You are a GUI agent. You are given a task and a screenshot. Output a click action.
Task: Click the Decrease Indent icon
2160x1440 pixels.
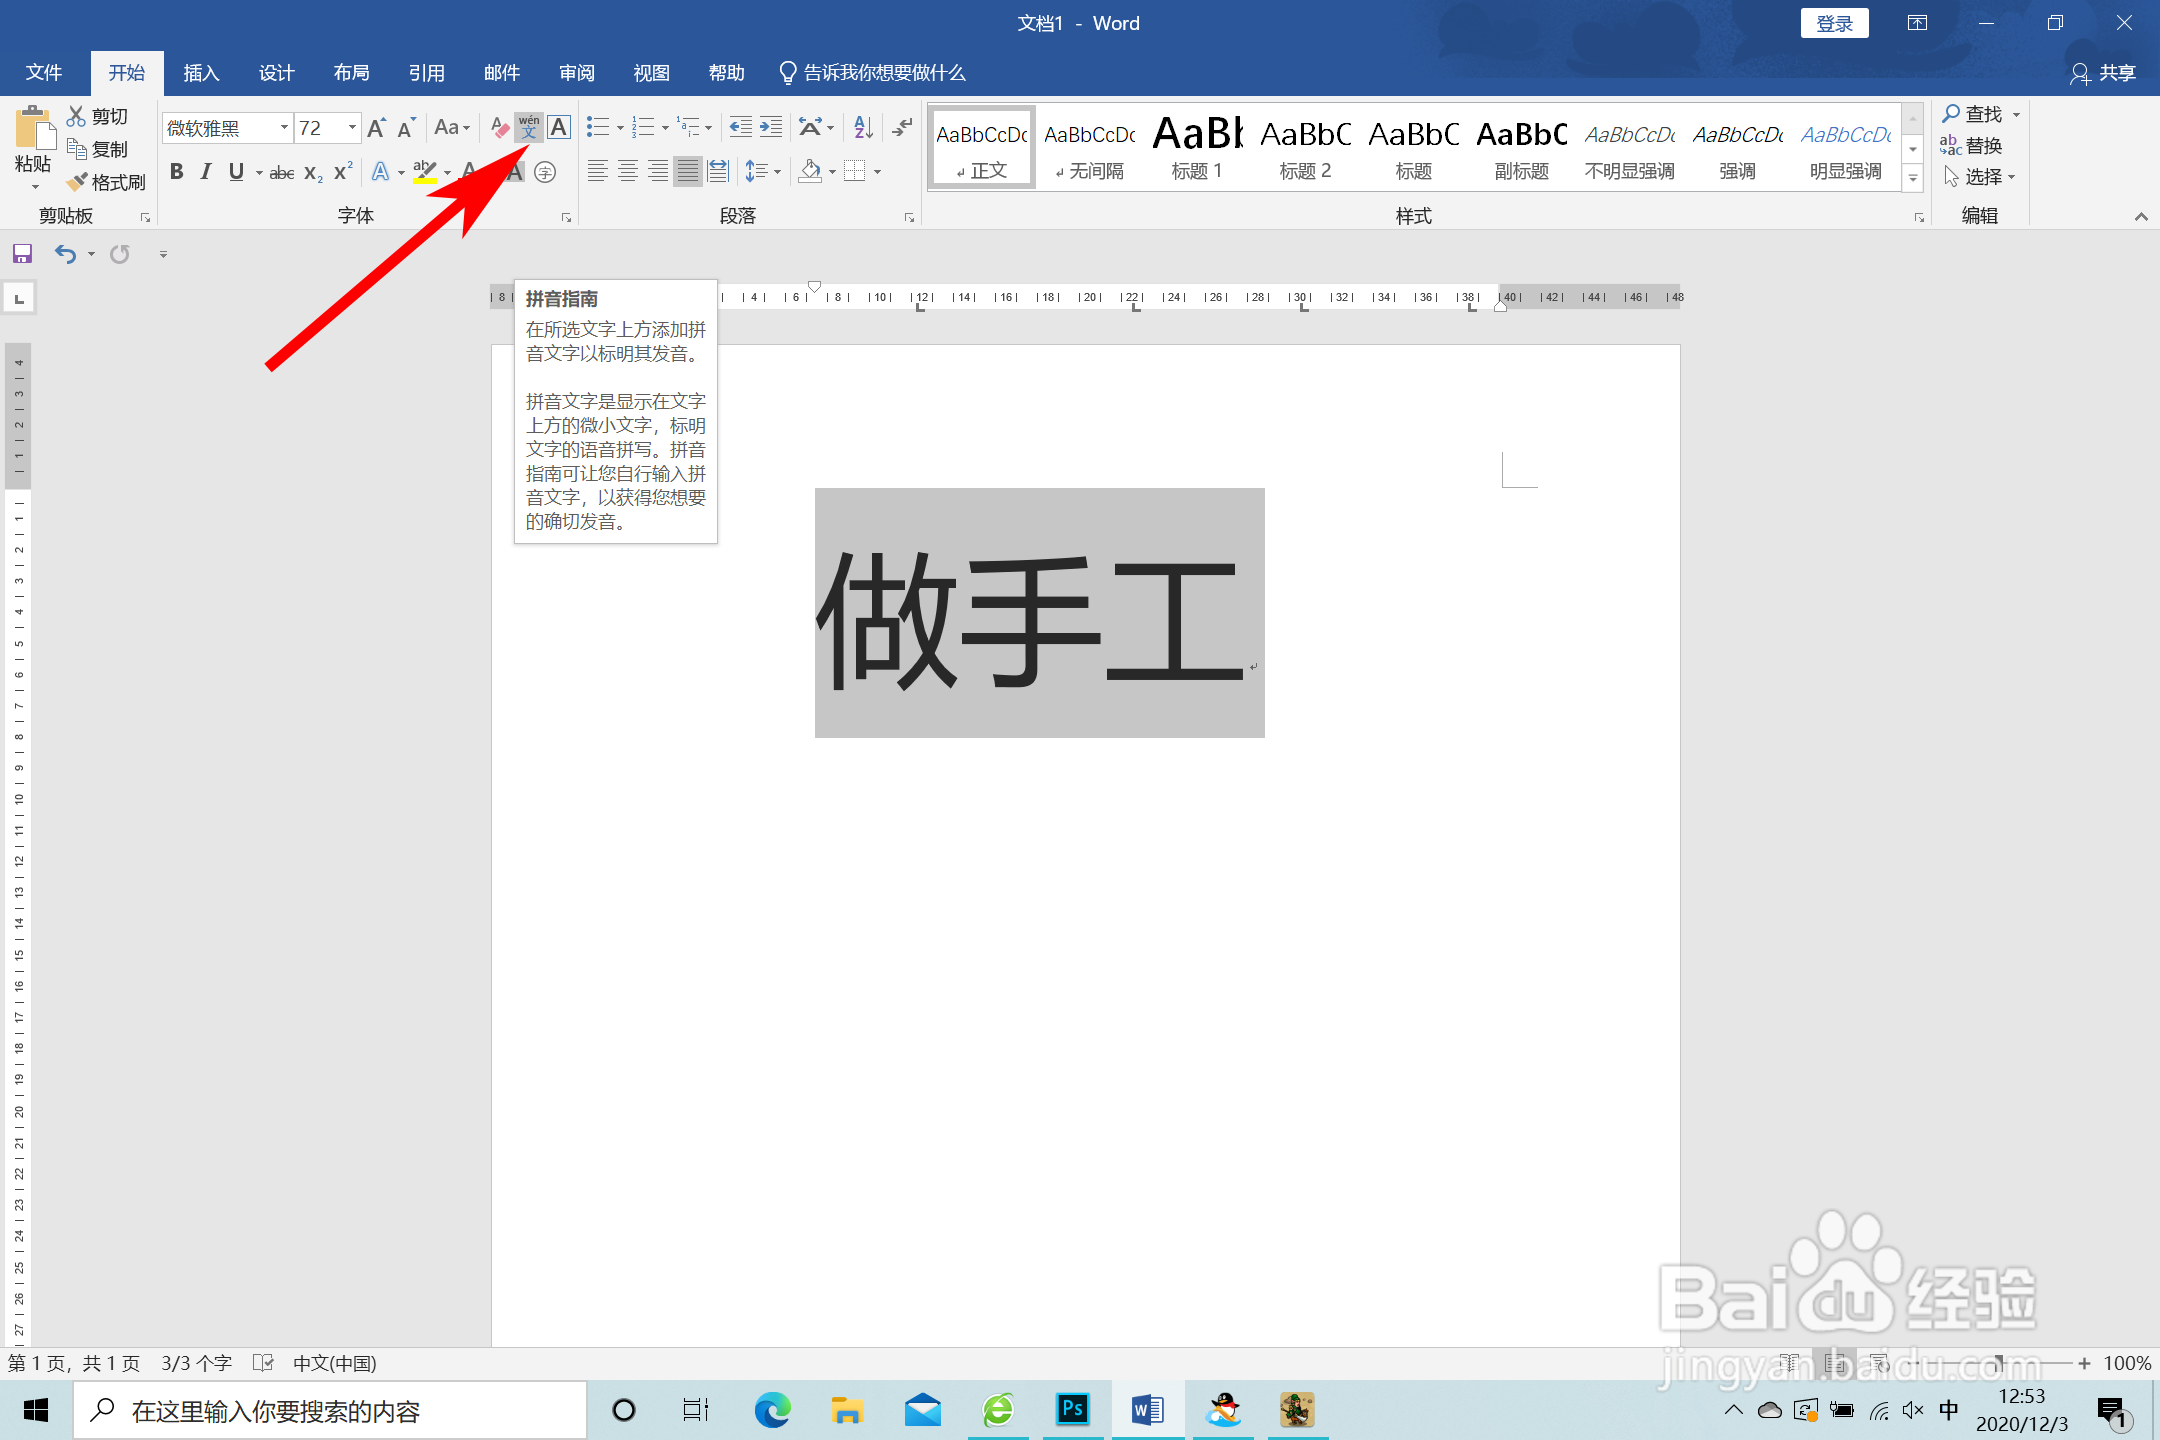coord(740,127)
